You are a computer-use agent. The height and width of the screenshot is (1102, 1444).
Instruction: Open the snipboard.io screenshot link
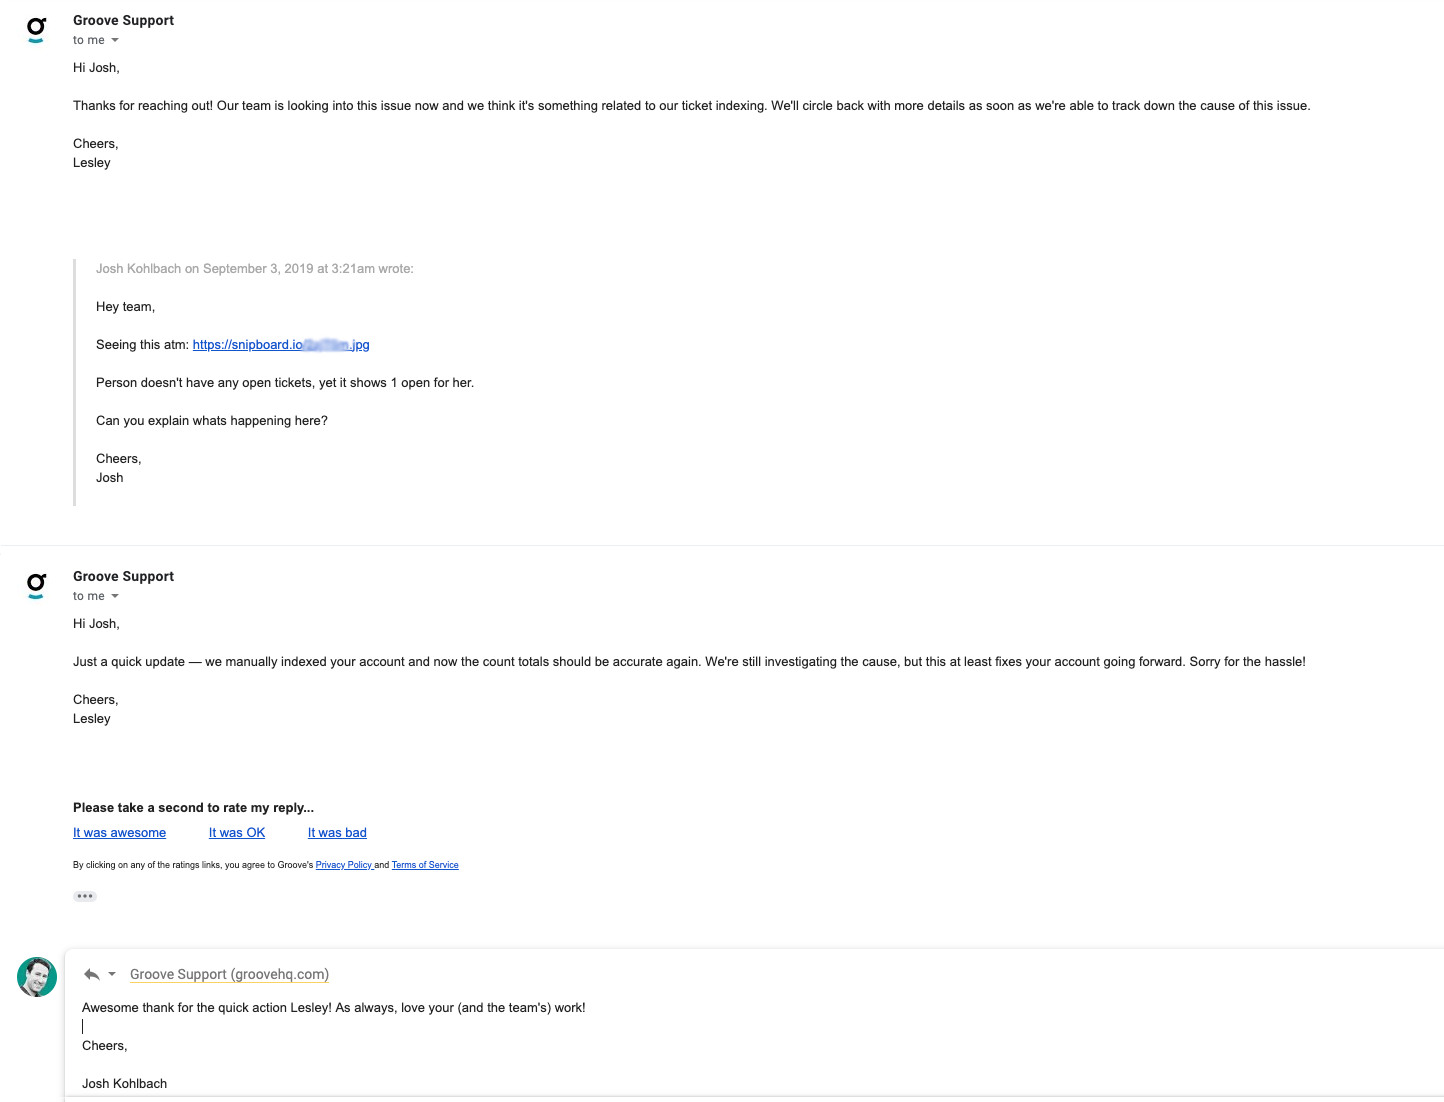pos(281,345)
